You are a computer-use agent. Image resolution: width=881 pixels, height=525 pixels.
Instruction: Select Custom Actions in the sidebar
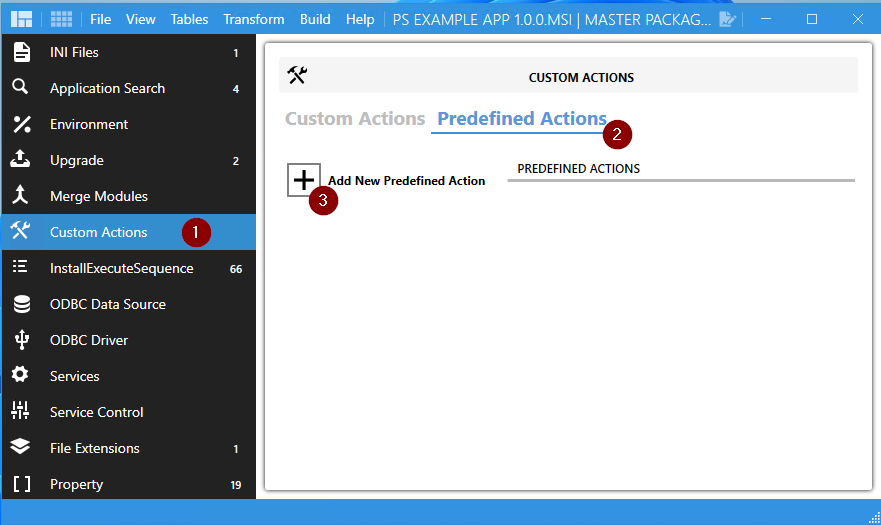coord(129,232)
